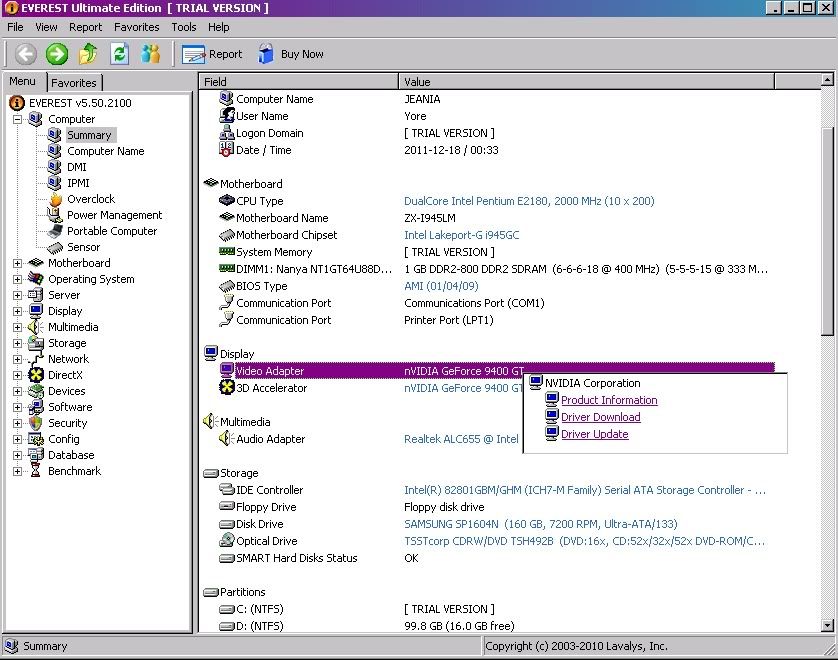Click the Report toolbar button

coord(212,54)
